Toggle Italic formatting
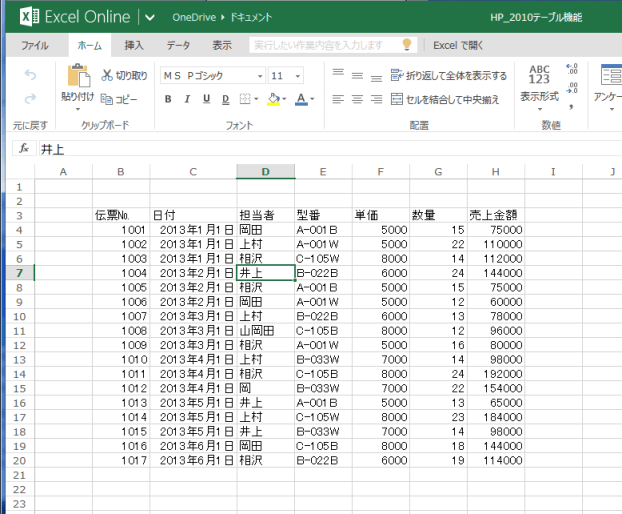The width and height of the screenshot is (622, 514). pos(186,99)
